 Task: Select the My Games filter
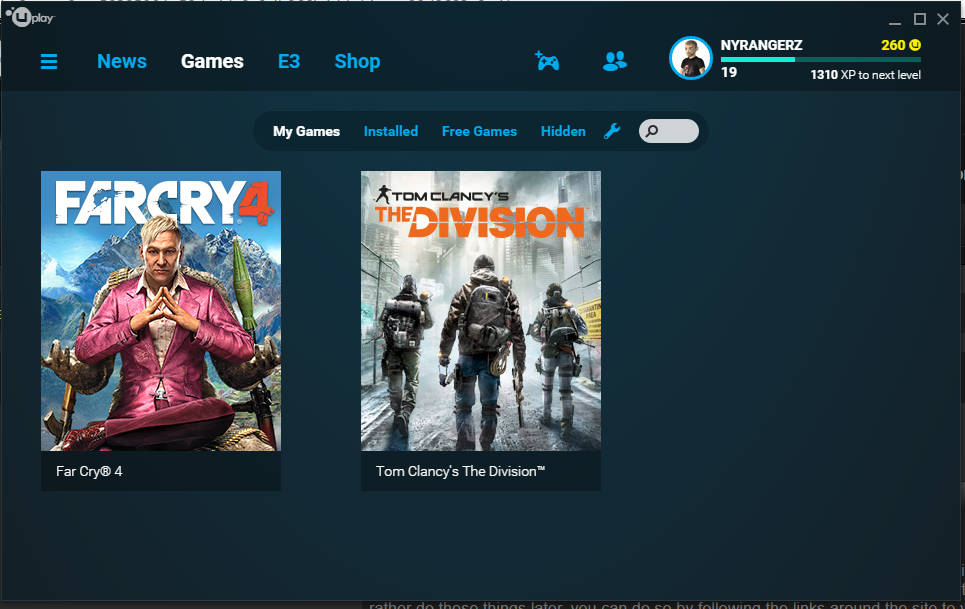coord(306,131)
